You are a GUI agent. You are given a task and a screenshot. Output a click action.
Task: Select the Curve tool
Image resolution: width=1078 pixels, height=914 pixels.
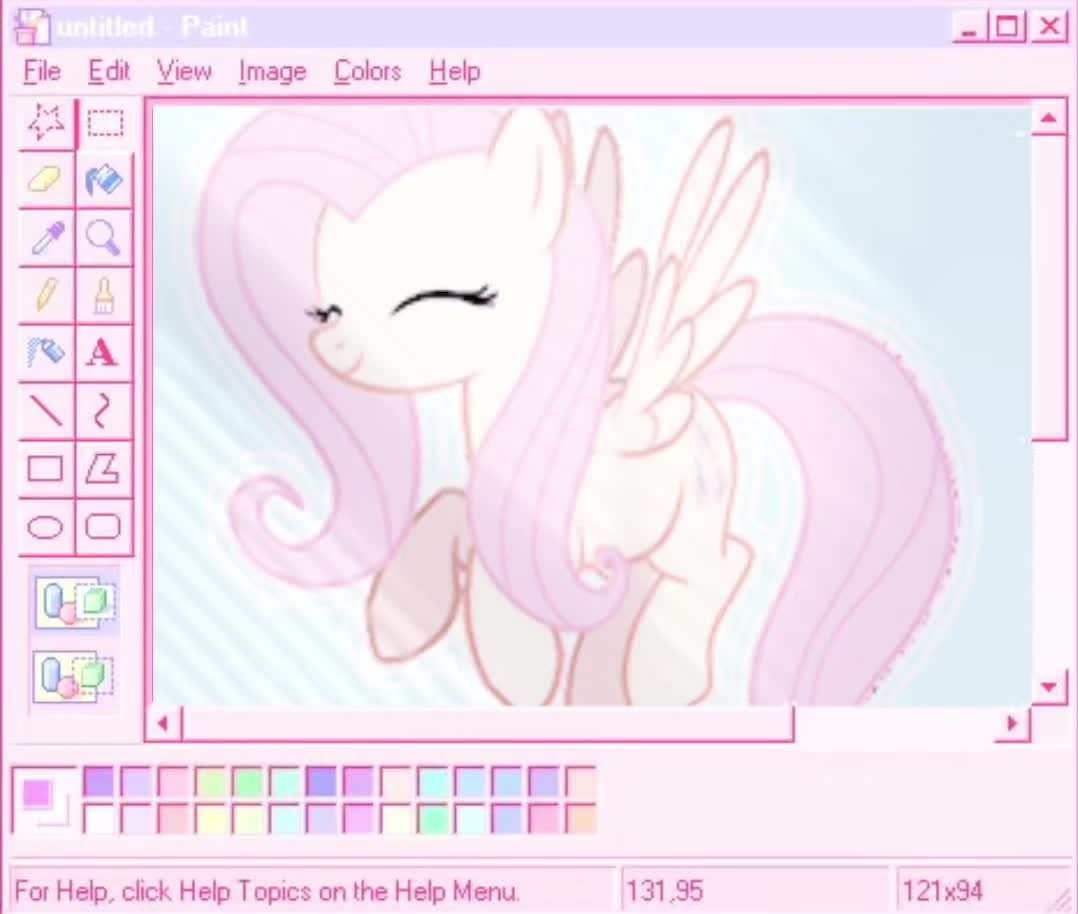point(104,411)
